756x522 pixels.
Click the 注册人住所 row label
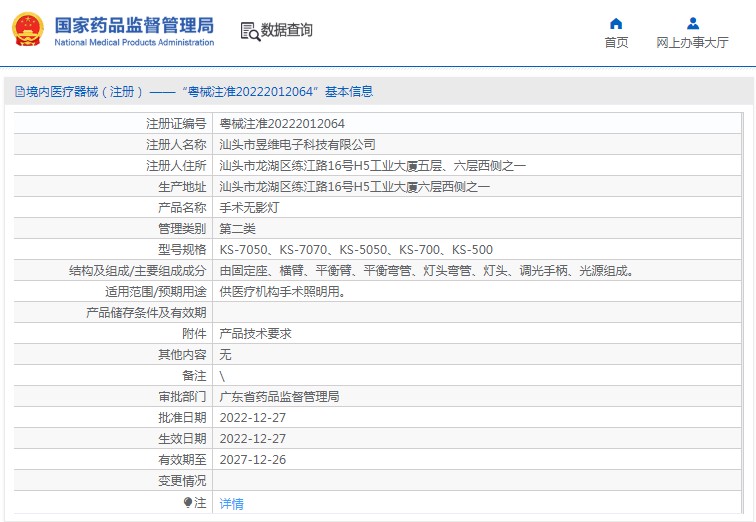pos(176,166)
